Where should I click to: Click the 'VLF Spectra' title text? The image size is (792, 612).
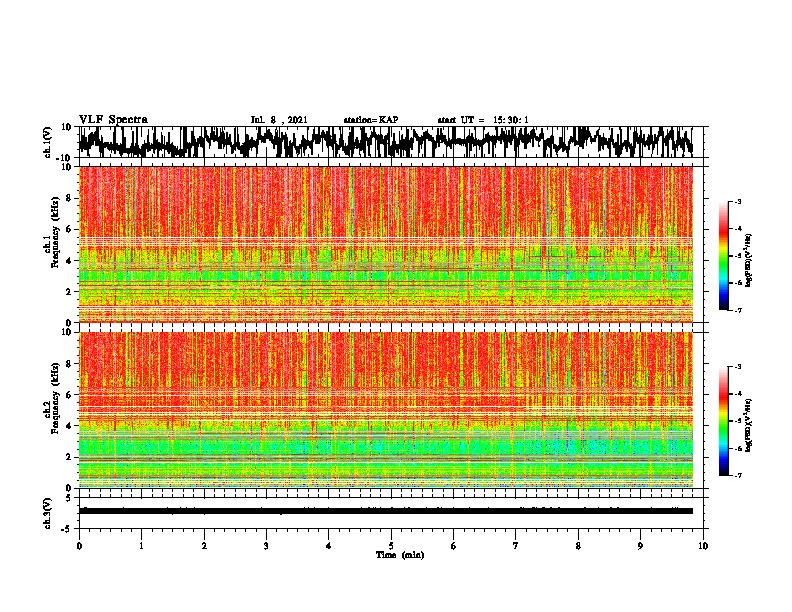(113, 120)
